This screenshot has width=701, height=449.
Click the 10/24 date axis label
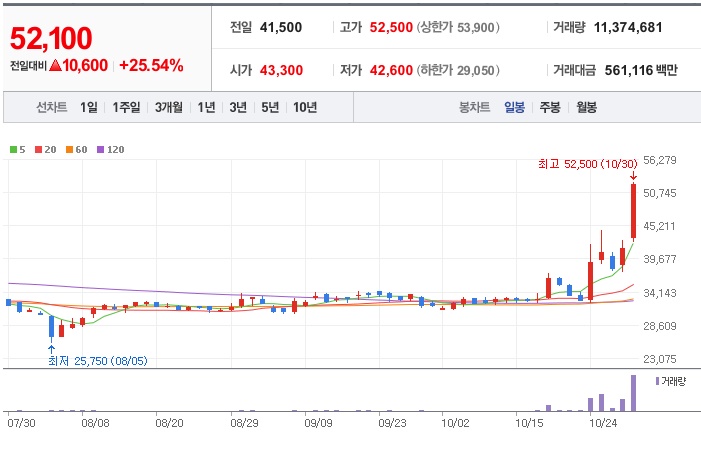point(603,423)
